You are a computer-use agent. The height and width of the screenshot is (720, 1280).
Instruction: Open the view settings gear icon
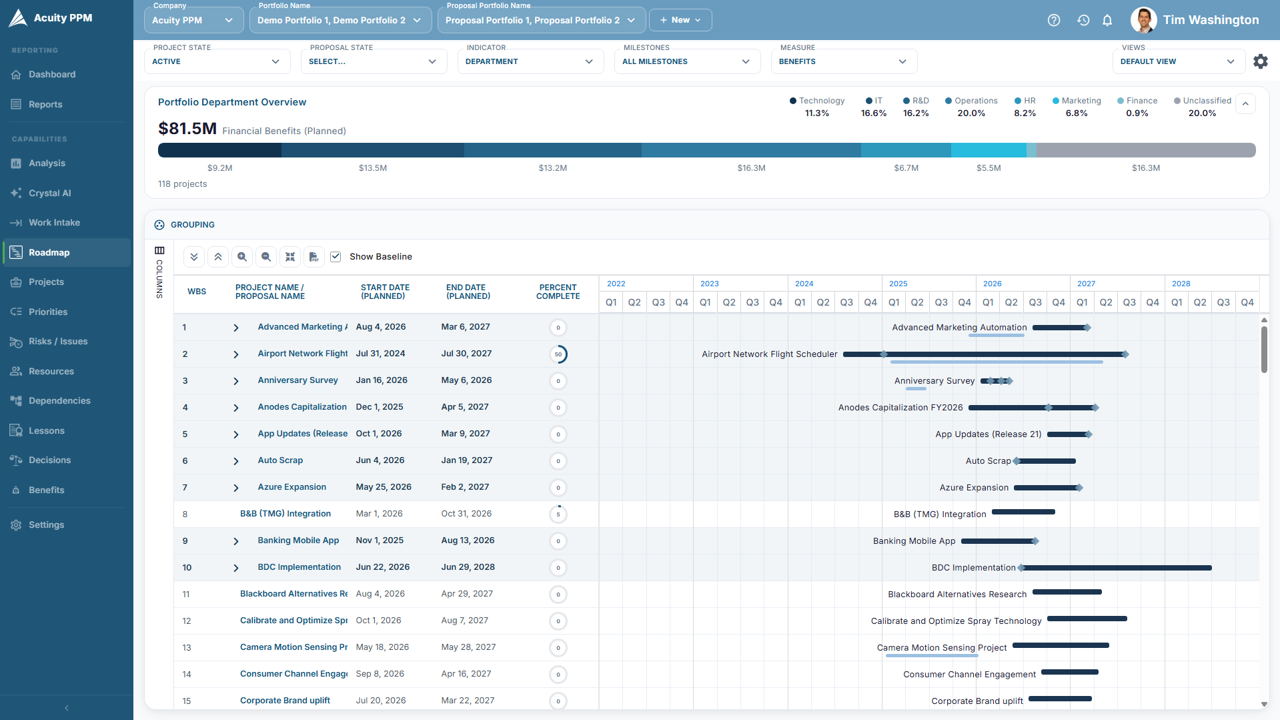point(1260,61)
